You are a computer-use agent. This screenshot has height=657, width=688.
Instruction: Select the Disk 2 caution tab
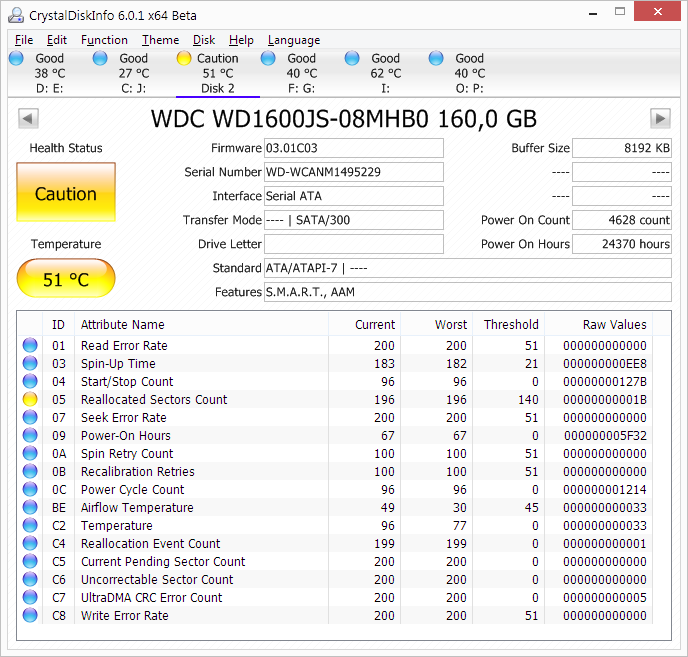[218, 73]
